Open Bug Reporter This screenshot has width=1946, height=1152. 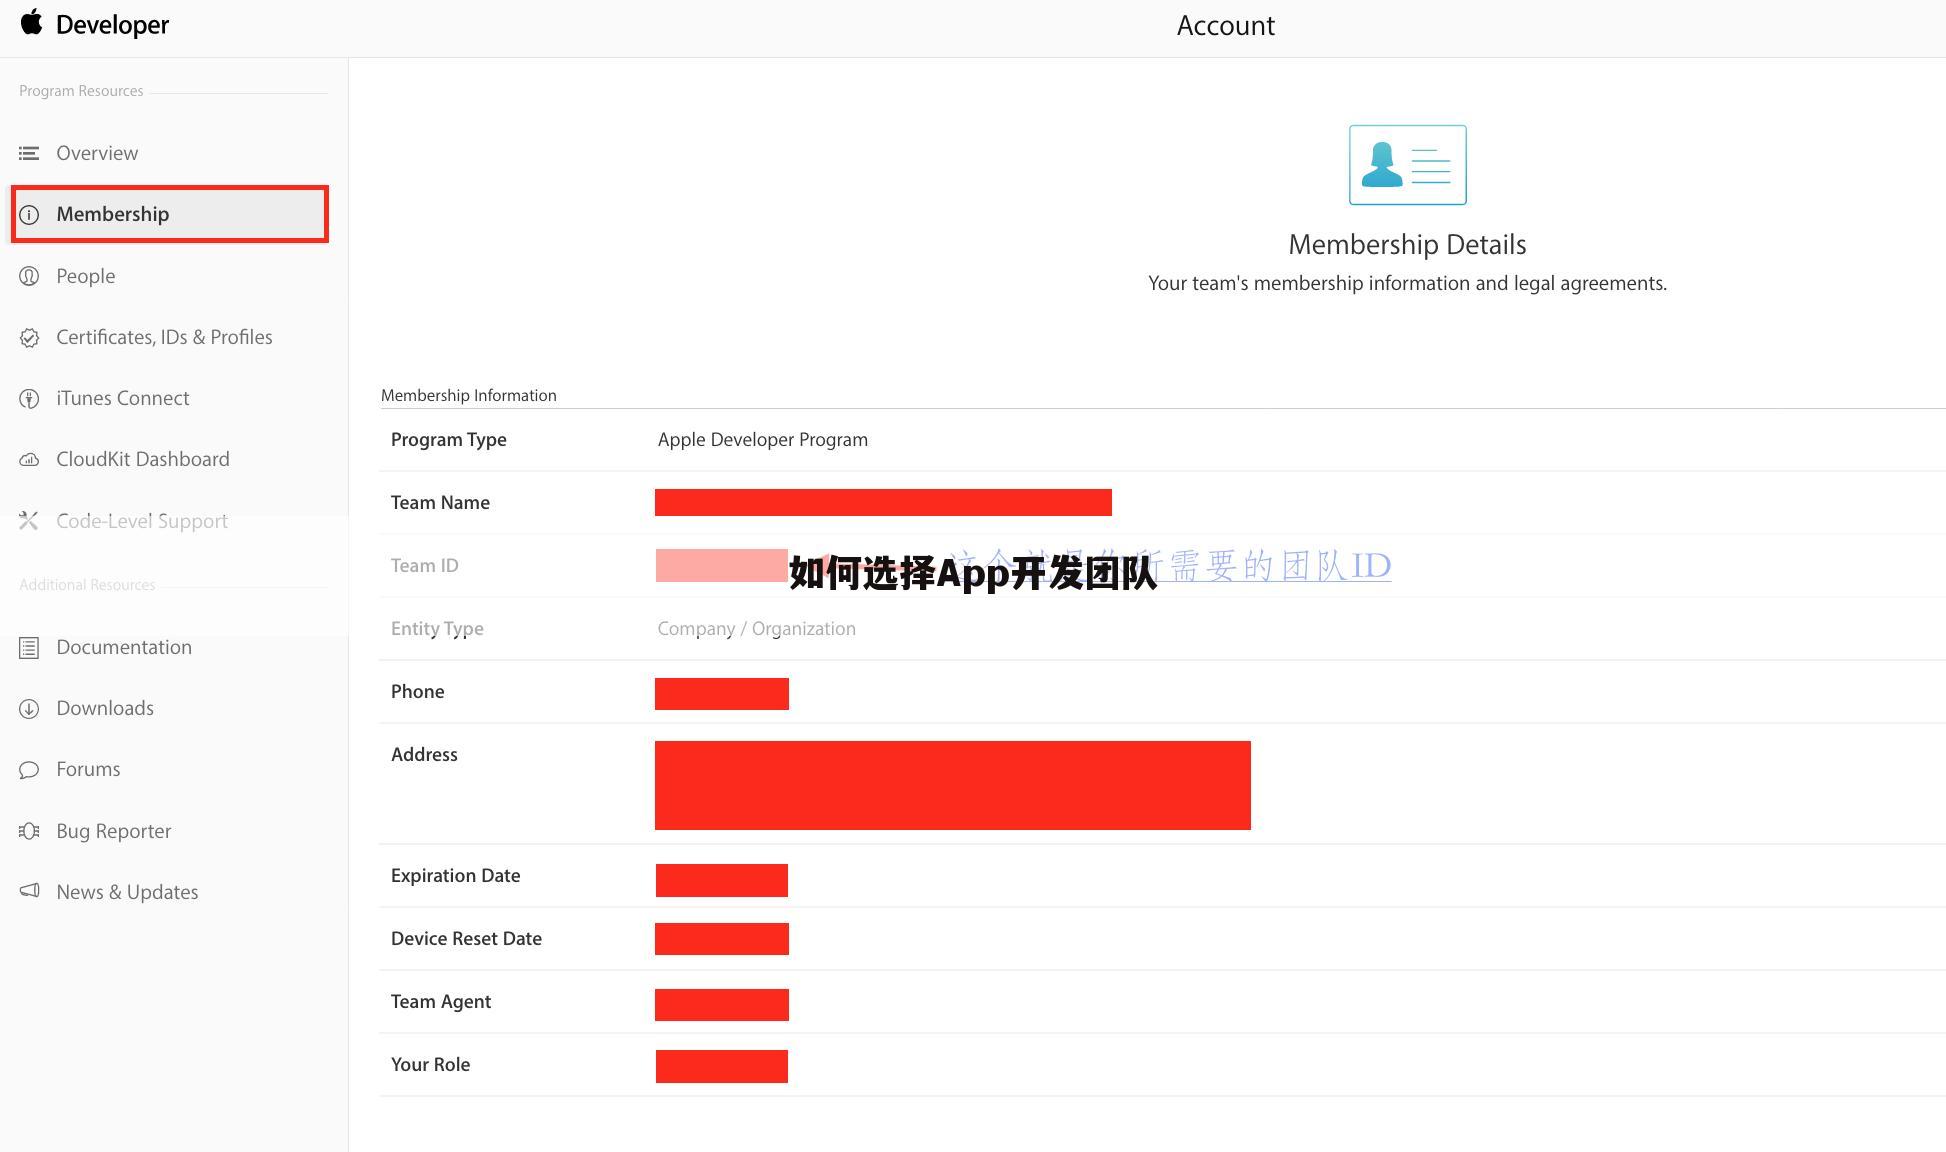114,831
